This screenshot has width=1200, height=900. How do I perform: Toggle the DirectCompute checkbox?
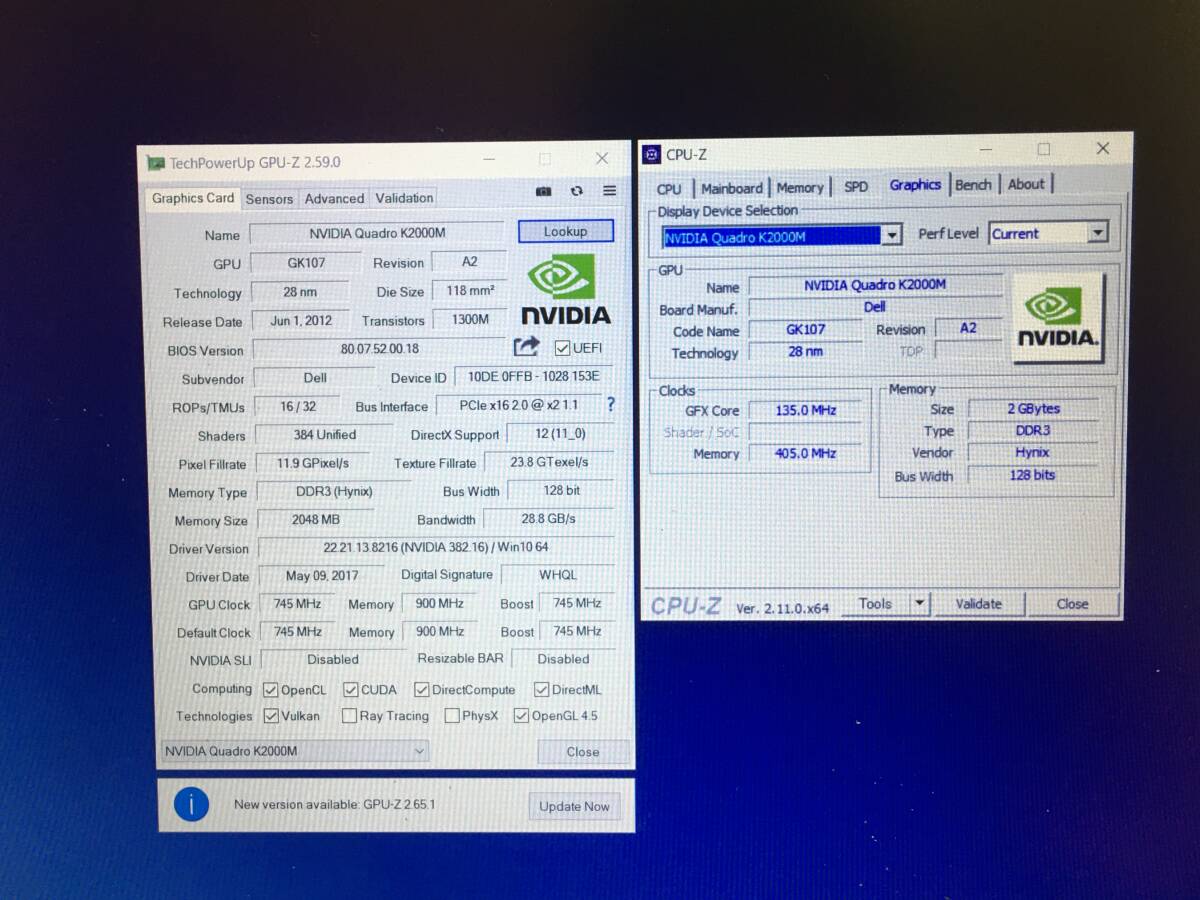click(x=421, y=690)
